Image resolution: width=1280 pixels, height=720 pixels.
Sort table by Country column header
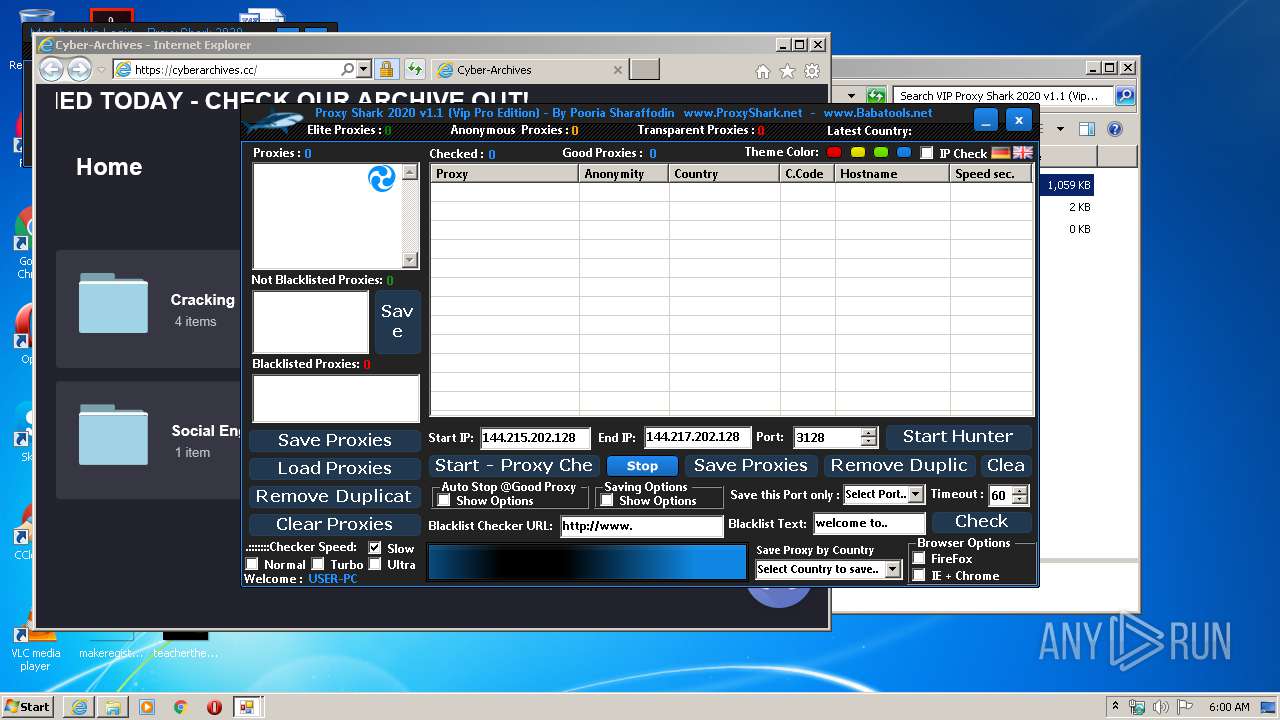(x=725, y=173)
